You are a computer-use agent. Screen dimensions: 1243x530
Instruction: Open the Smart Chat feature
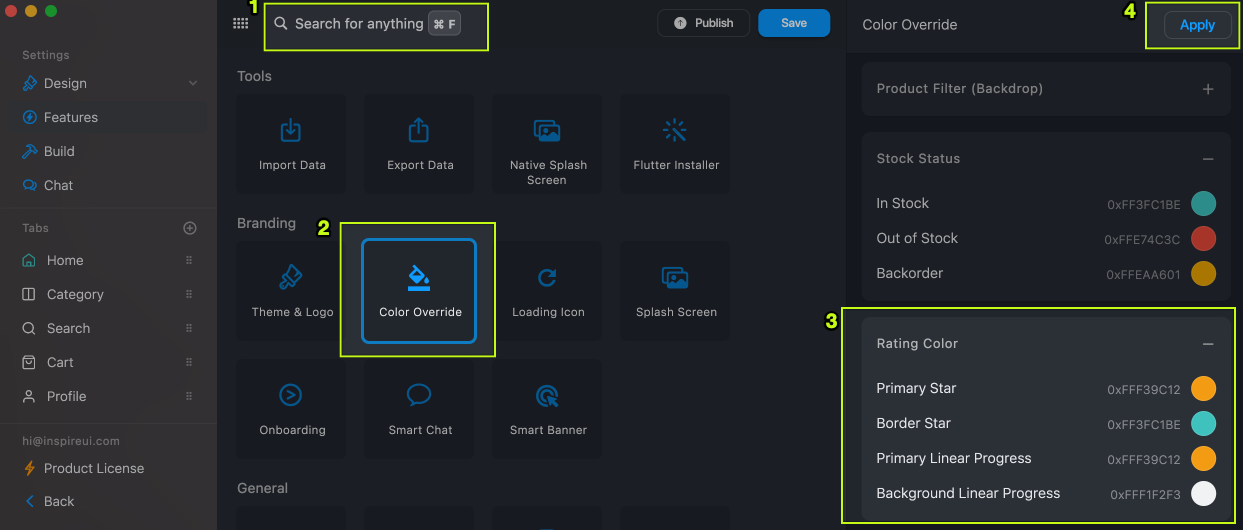(420, 408)
